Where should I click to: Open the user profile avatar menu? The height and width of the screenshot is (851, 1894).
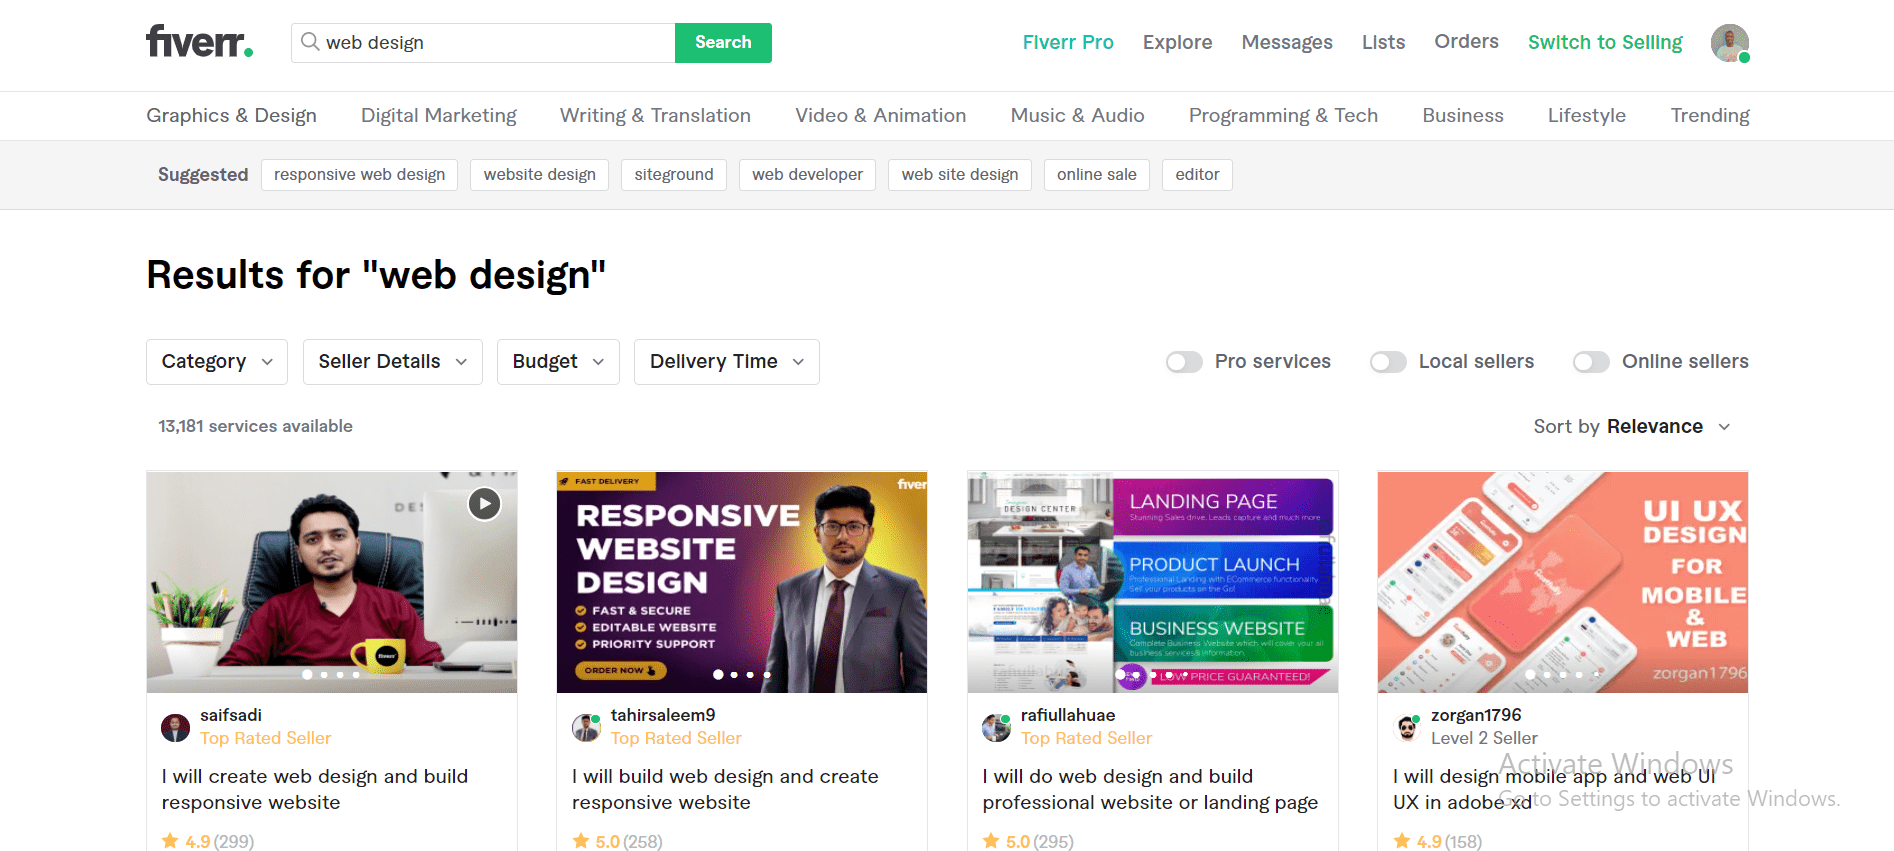point(1729,43)
